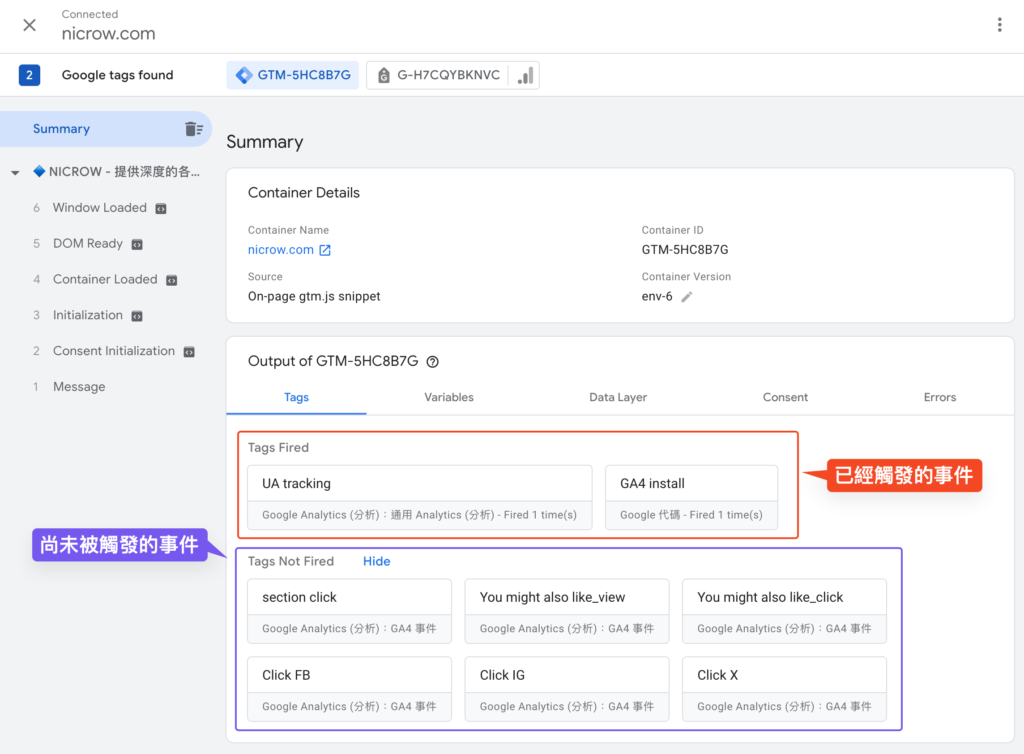Click the analytics bar chart icon

[525, 76]
